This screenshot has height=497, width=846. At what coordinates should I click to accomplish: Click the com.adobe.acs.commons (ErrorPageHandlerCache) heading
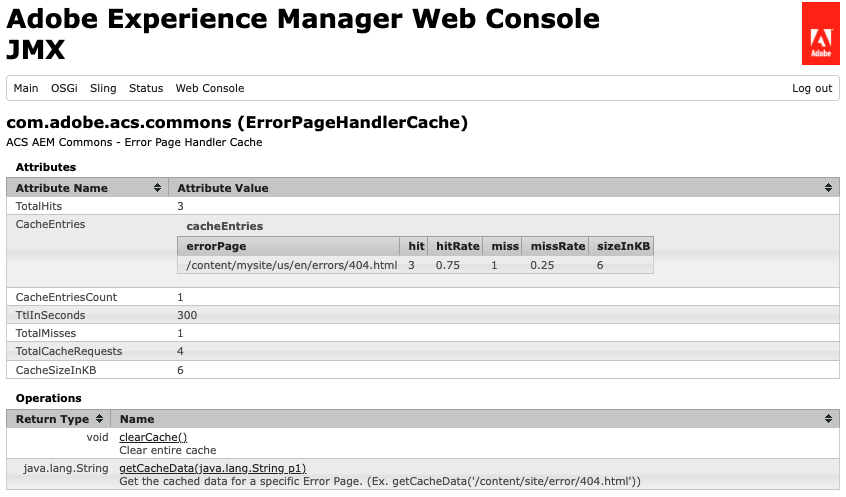point(237,122)
